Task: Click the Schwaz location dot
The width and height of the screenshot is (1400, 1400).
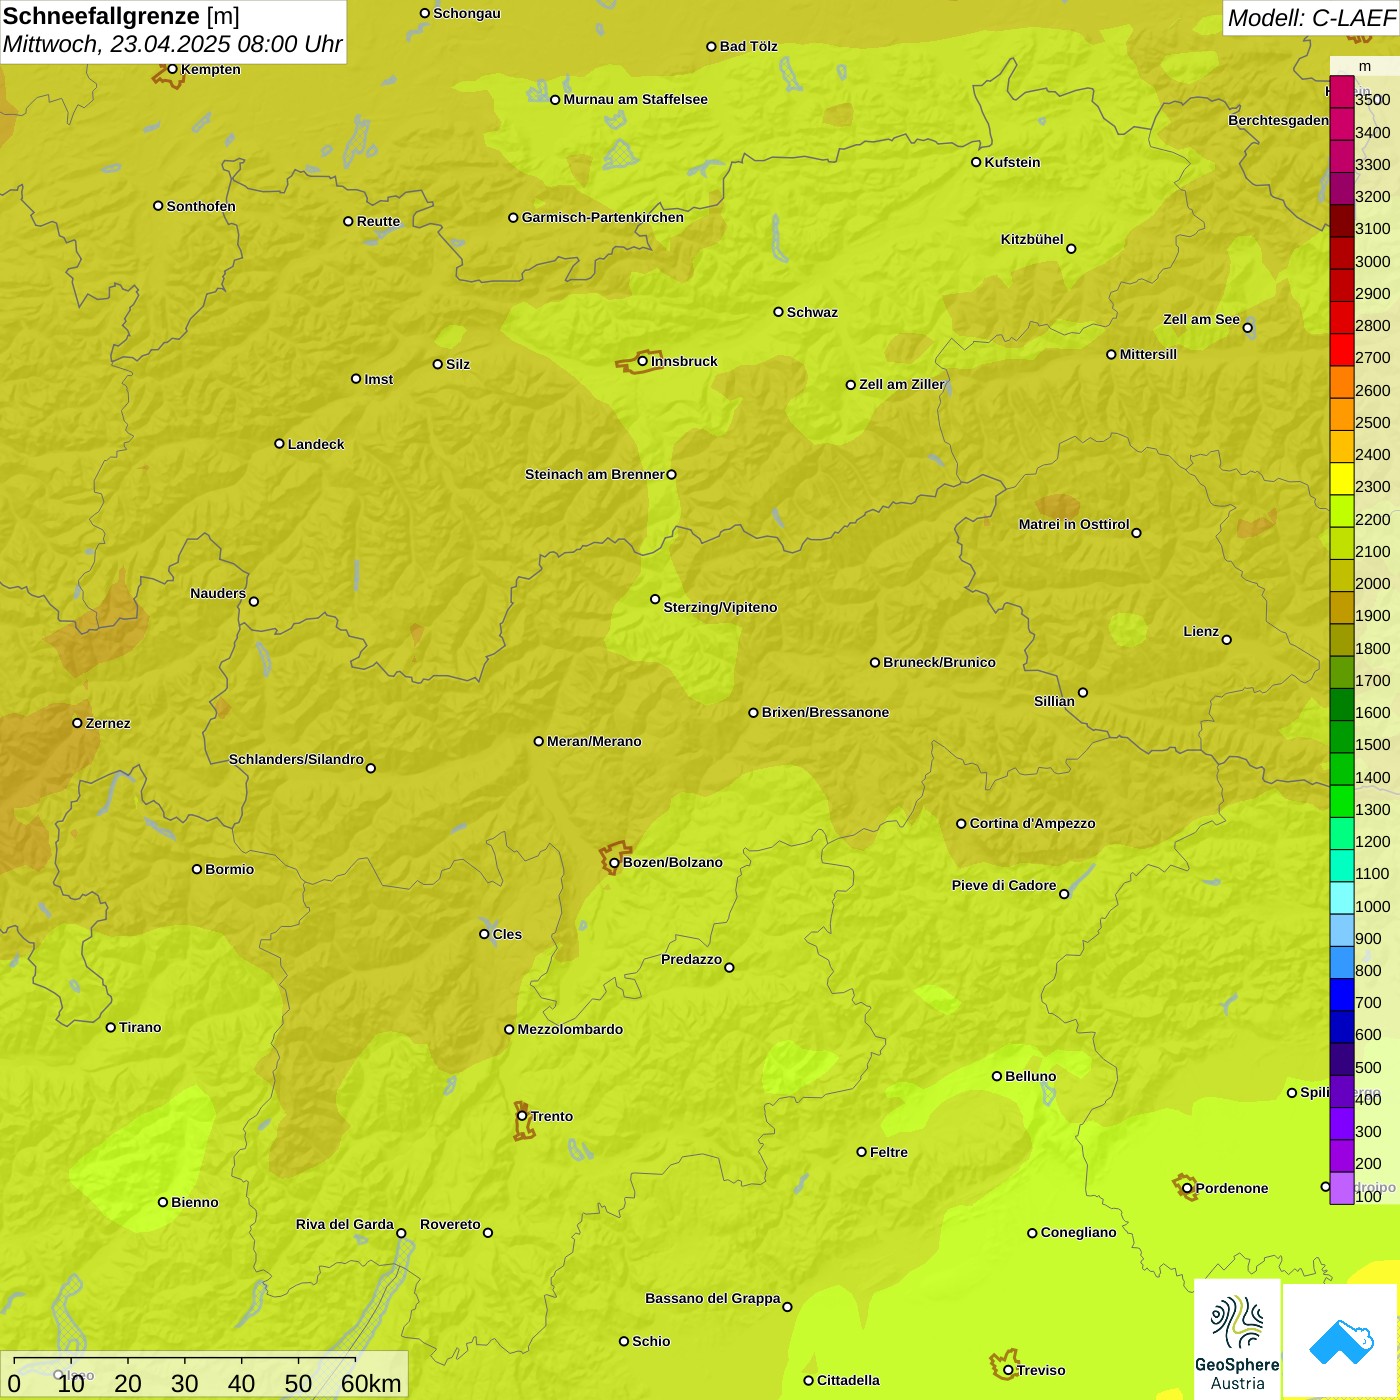Action: coord(778,312)
